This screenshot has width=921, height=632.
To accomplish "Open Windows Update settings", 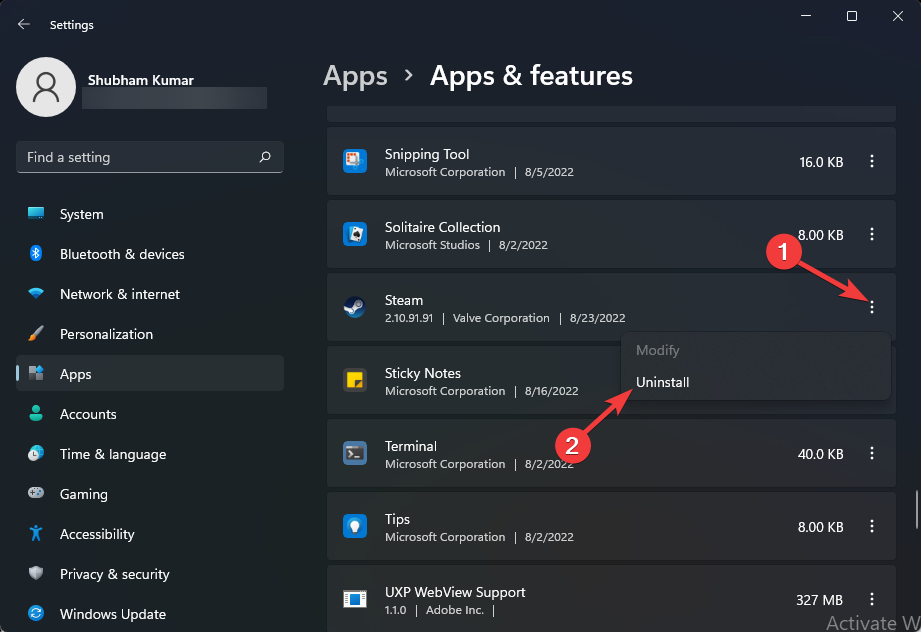I will click(x=150, y=614).
